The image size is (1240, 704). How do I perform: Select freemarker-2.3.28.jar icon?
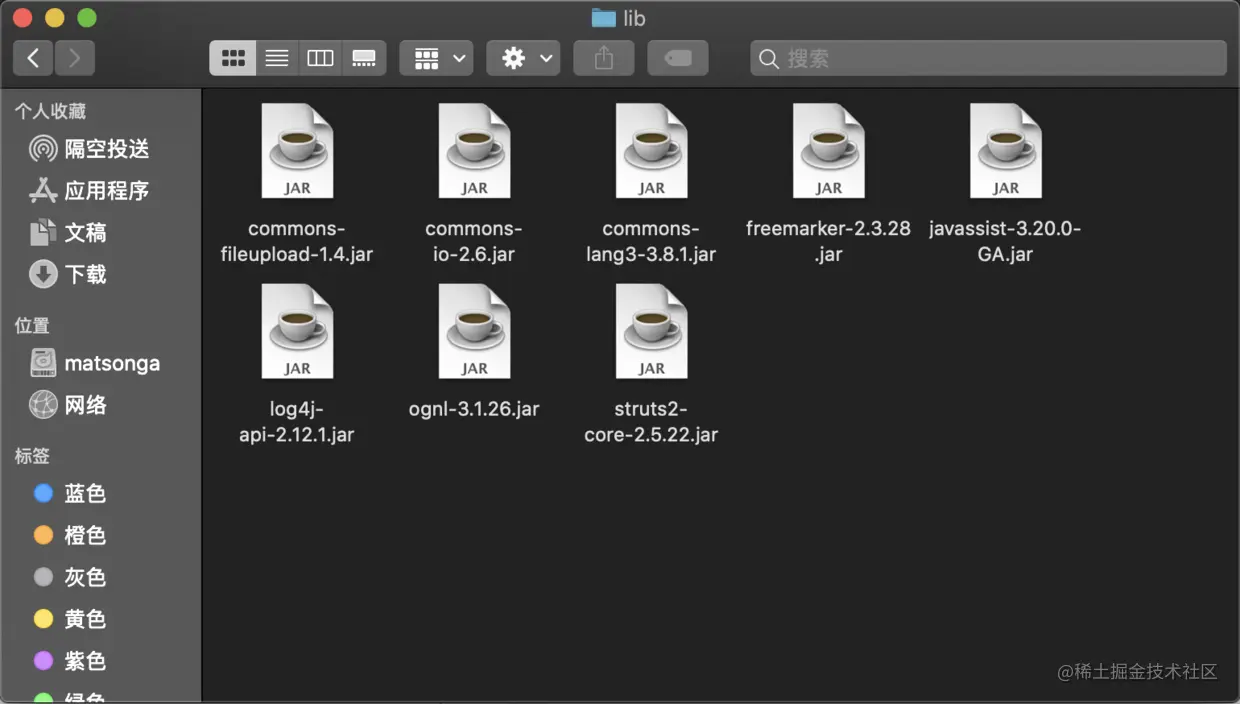pyautogui.click(x=828, y=151)
